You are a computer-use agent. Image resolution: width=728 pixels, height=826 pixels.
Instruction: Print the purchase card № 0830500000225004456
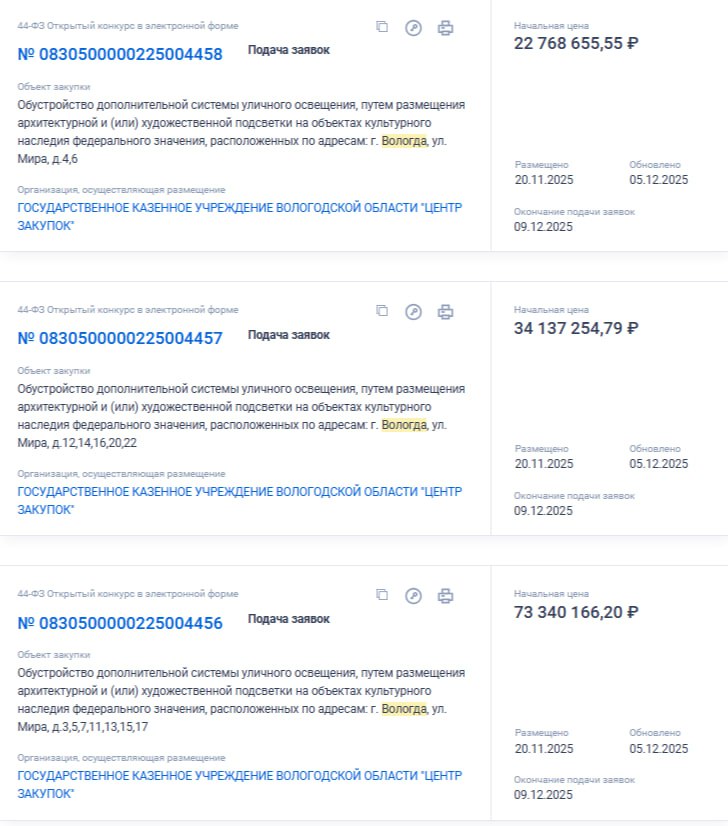coord(445,594)
